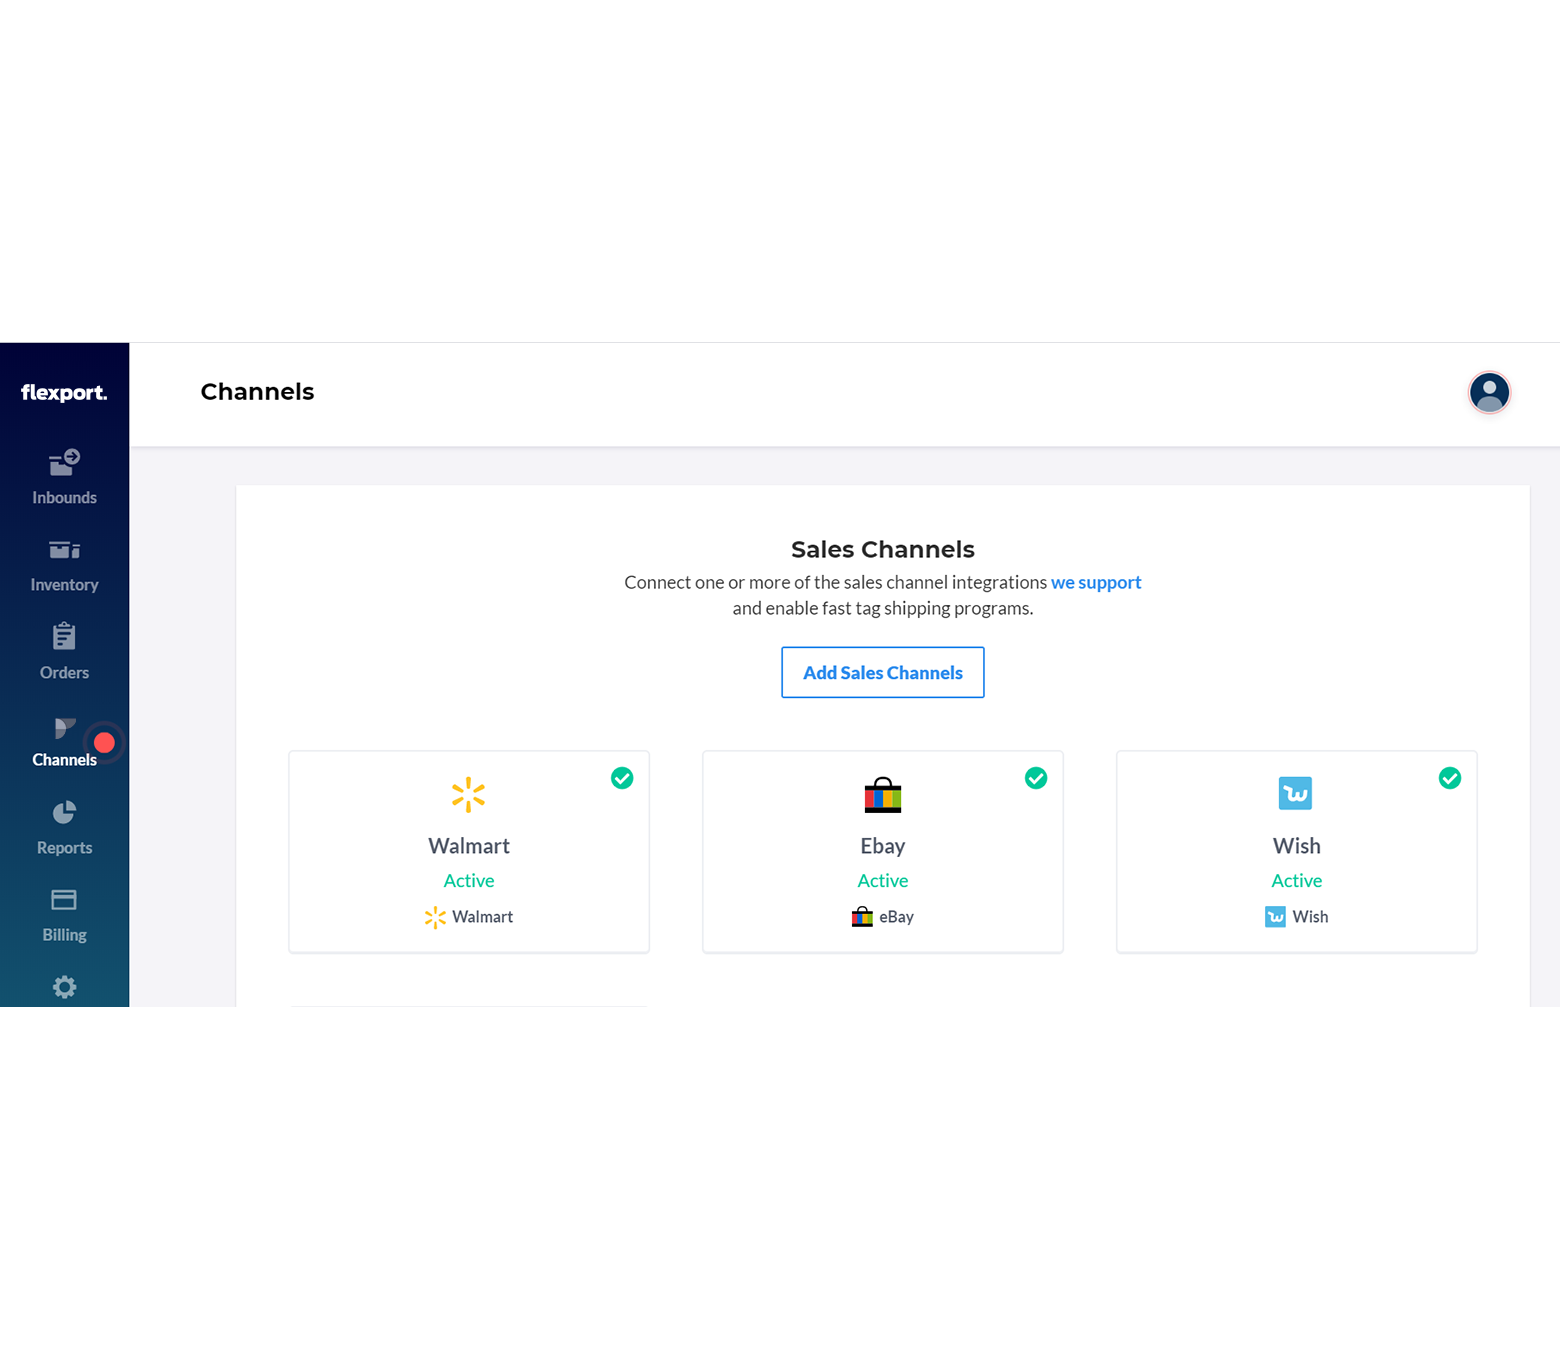1560x1350 pixels.
Task: Click the small 'Wish' label under Active
Action: tap(1310, 917)
